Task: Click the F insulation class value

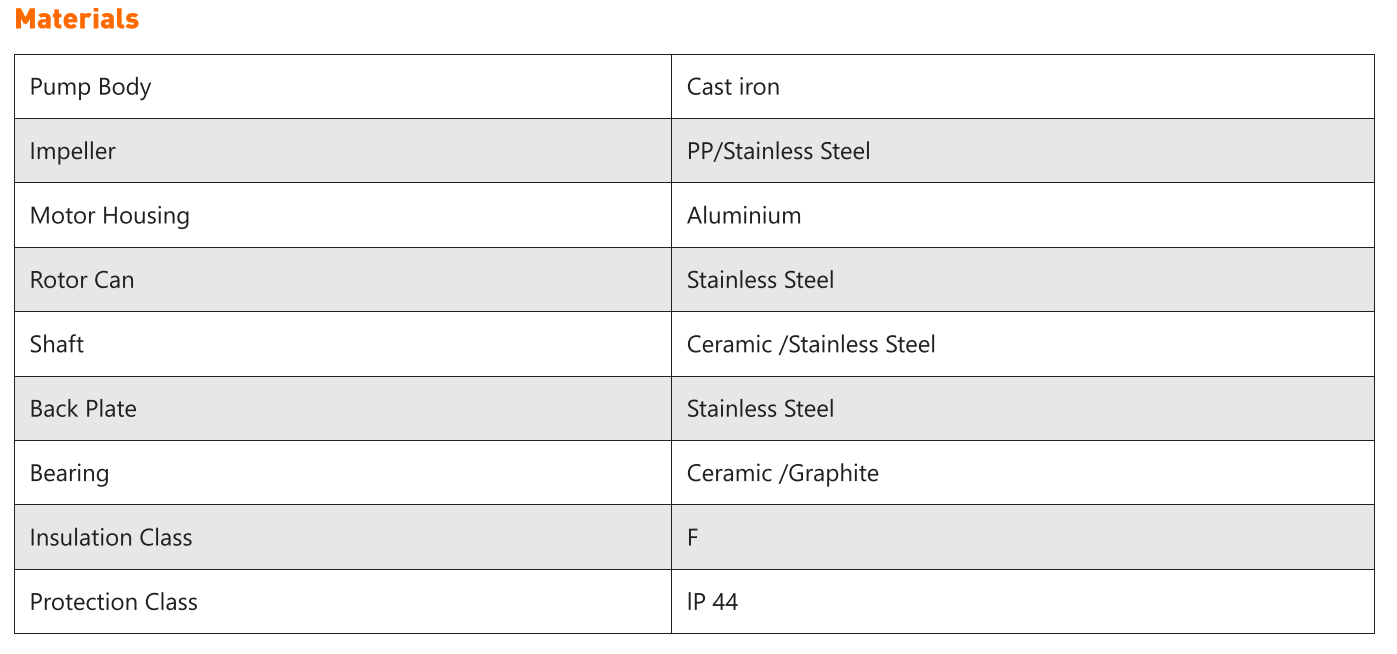Action: (692, 537)
